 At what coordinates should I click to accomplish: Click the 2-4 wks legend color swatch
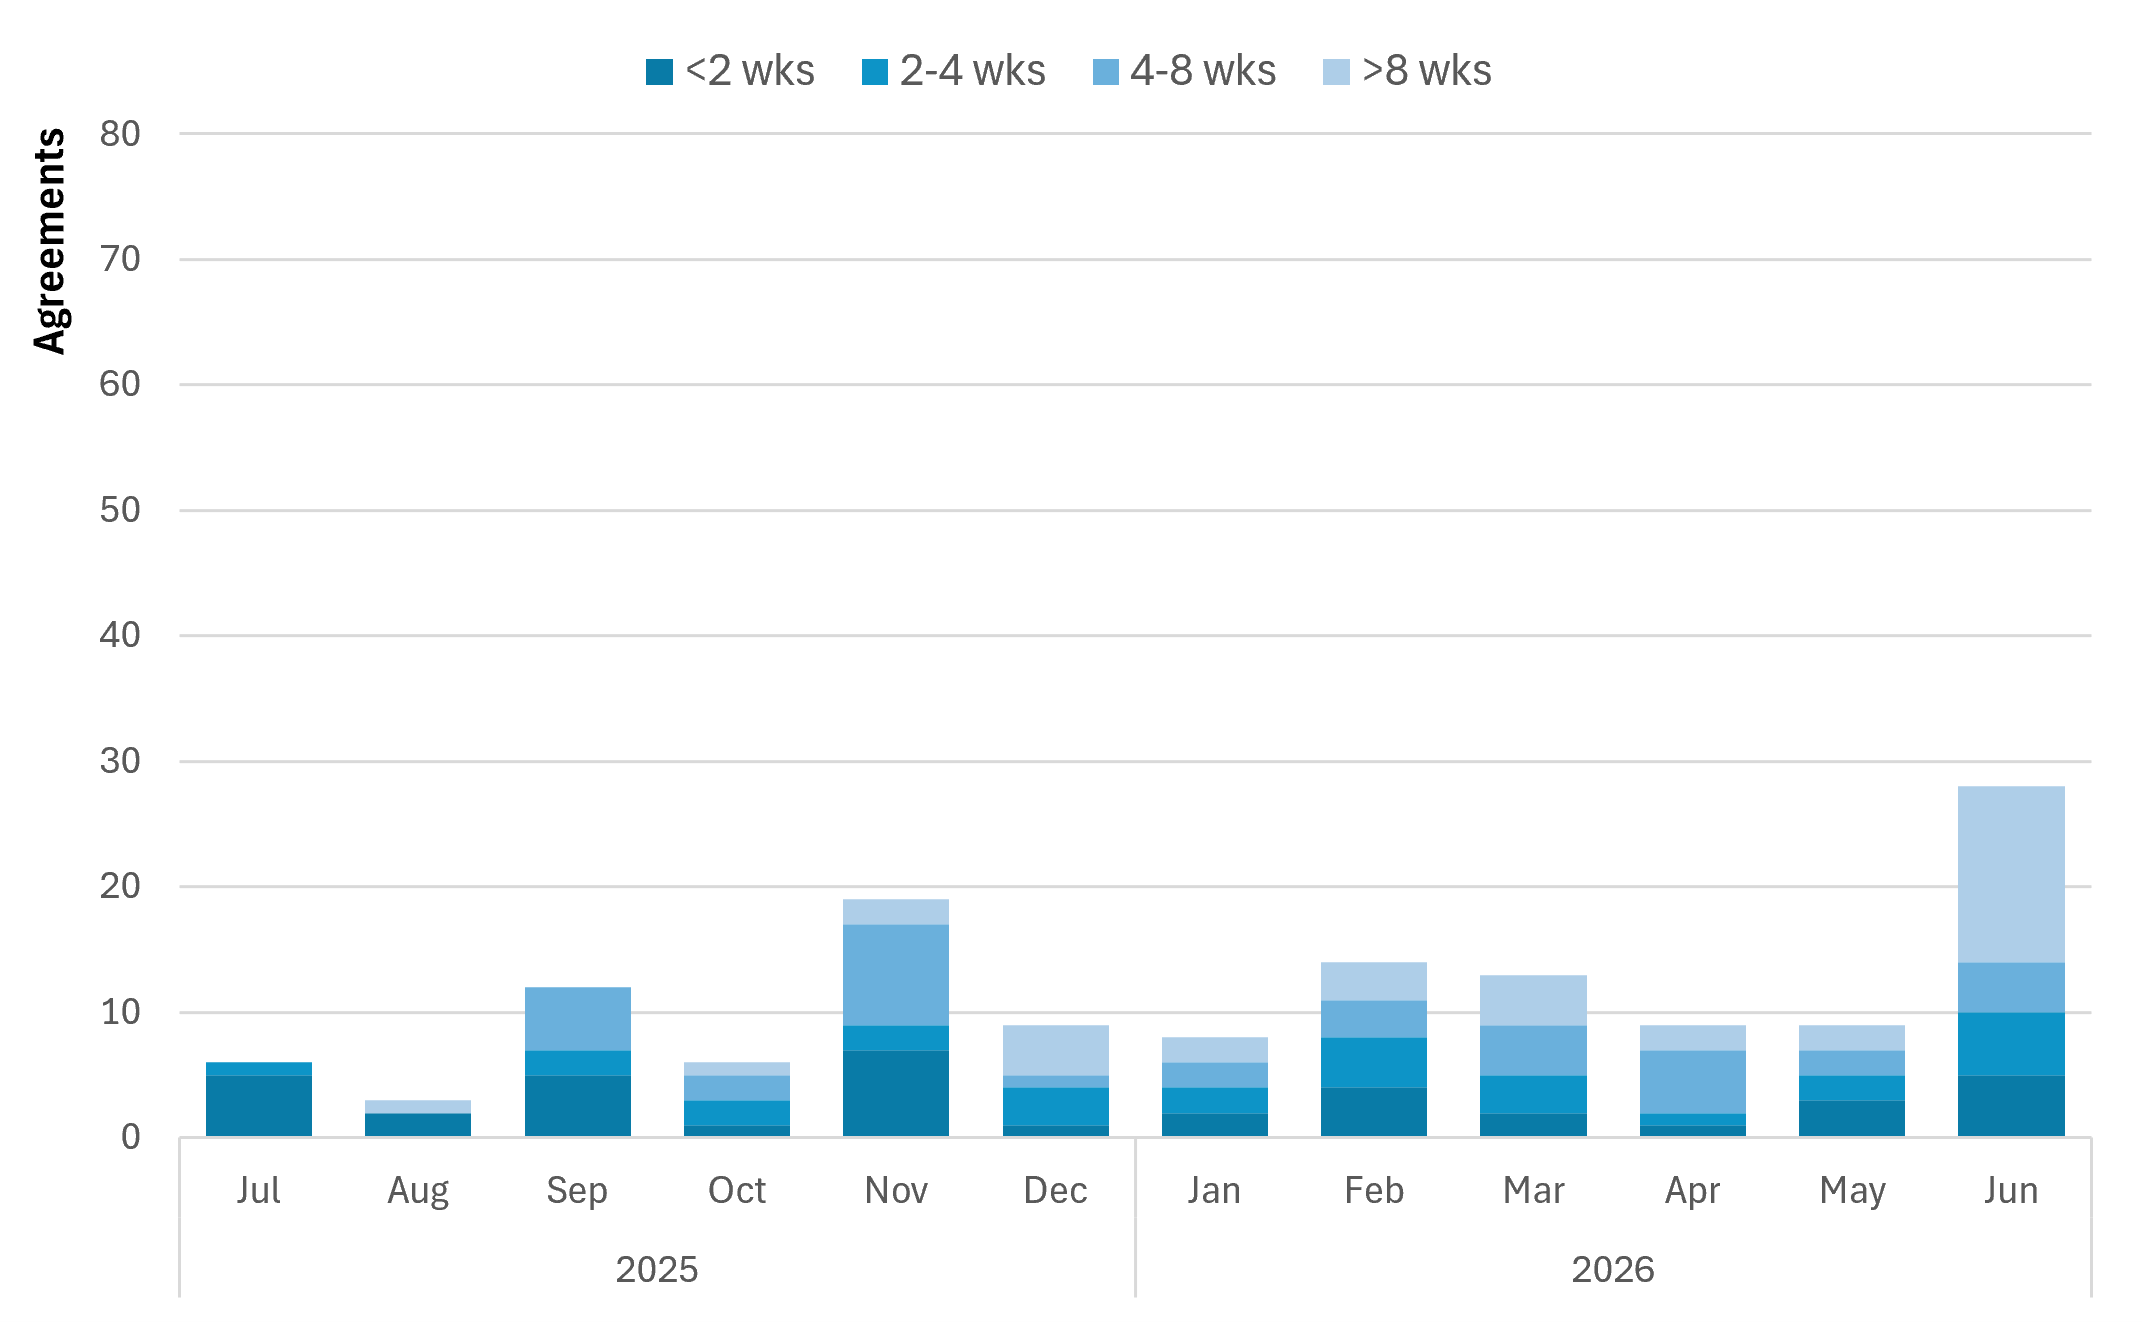pos(875,72)
